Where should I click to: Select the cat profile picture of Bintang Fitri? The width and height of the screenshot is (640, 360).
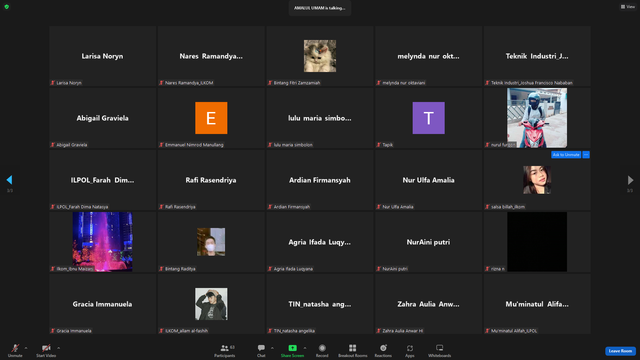(x=320, y=56)
